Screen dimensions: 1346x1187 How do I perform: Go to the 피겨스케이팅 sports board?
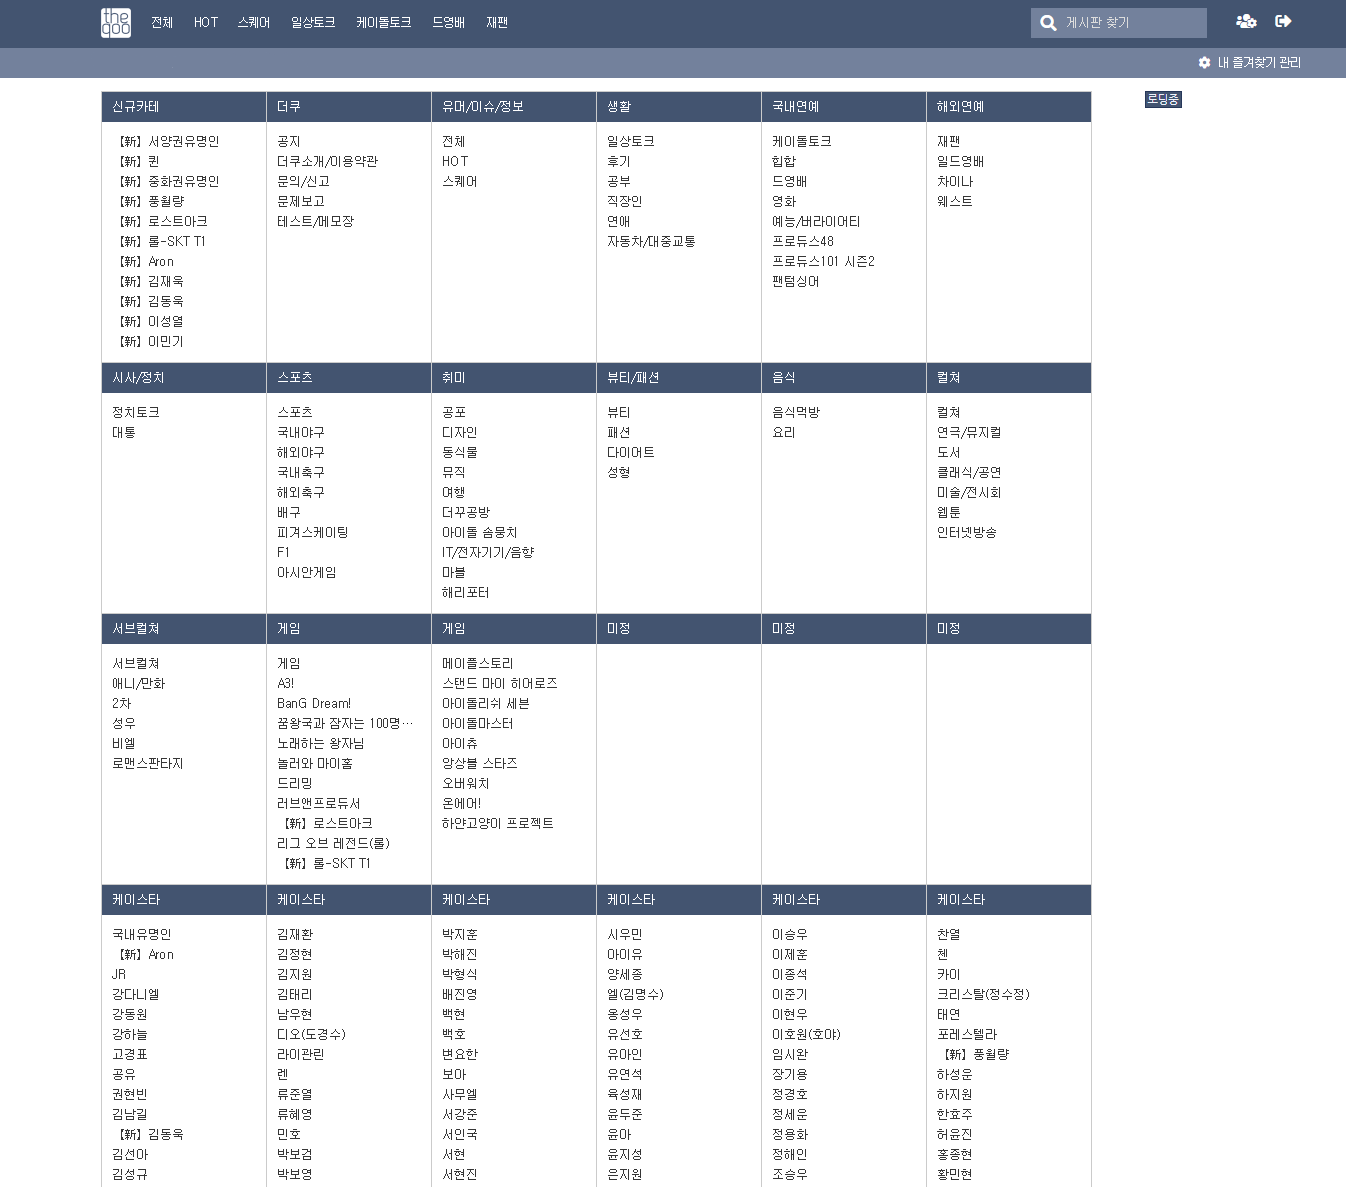click(x=313, y=533)
